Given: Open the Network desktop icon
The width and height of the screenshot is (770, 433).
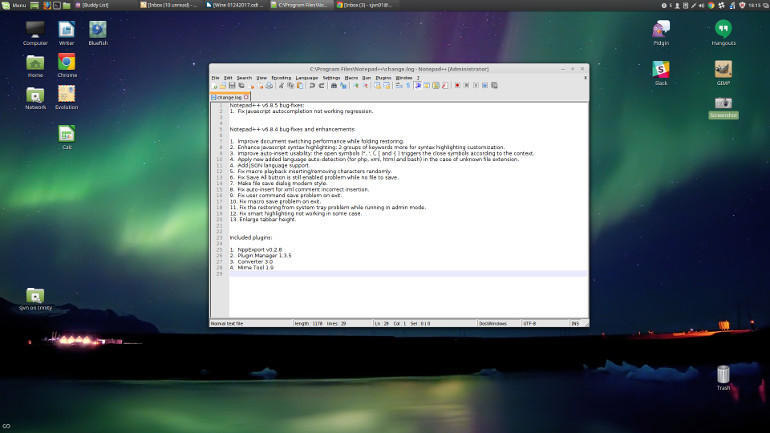Looking at the screenshot, I should pos(35,98).
